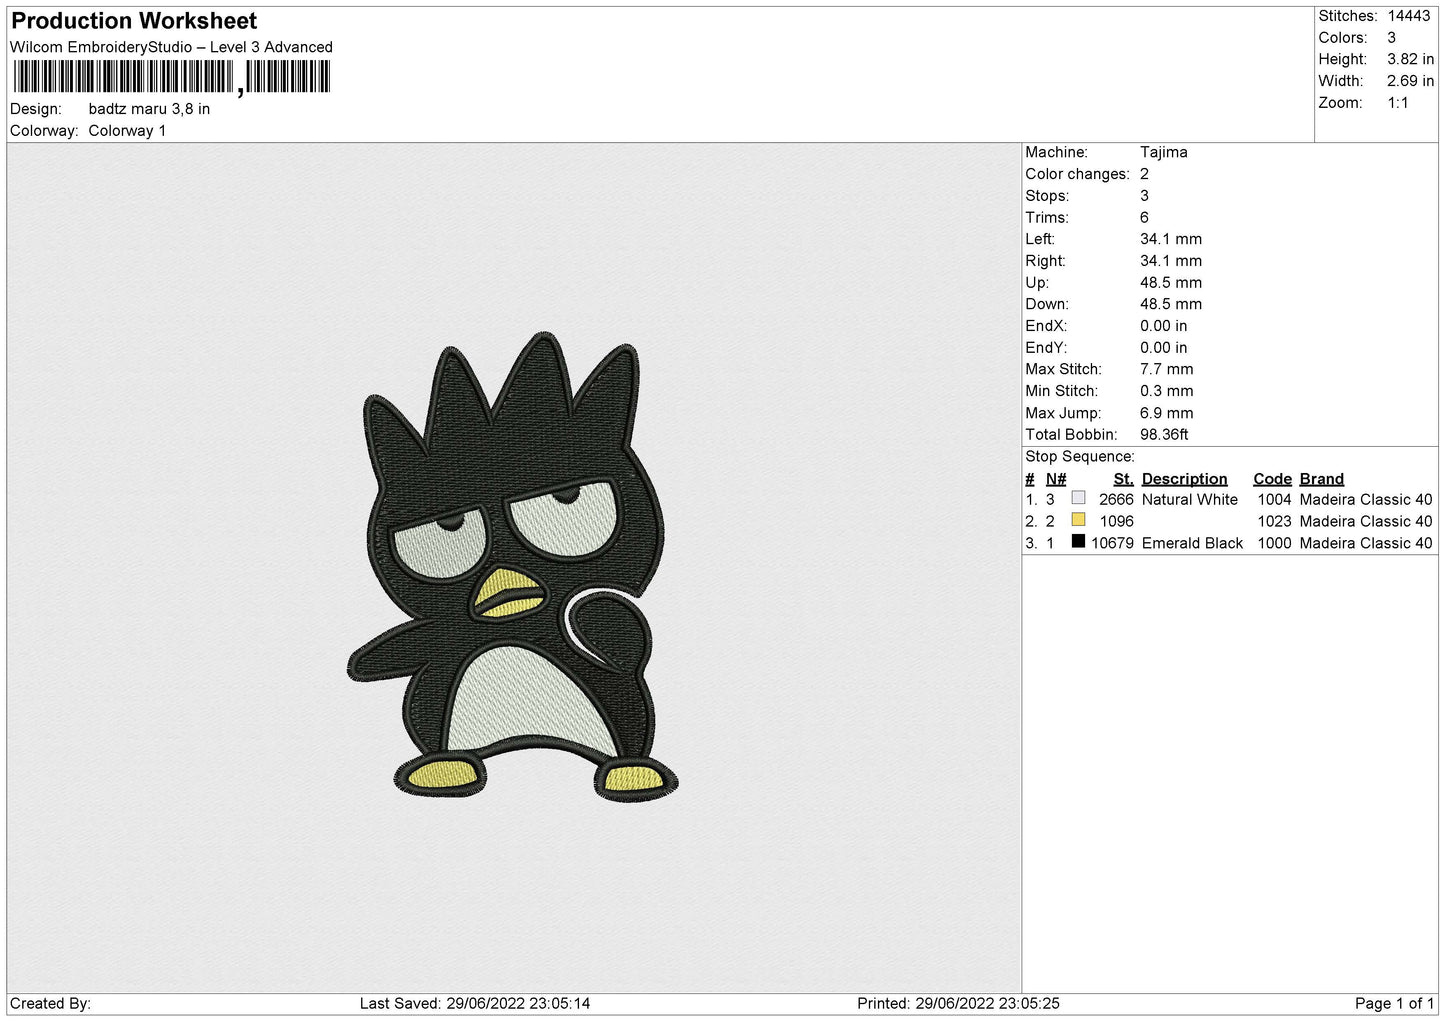This screenshot has height=1021, width=1445.
Task: Click the N# column header
Action: click(x=1056, y=479)
